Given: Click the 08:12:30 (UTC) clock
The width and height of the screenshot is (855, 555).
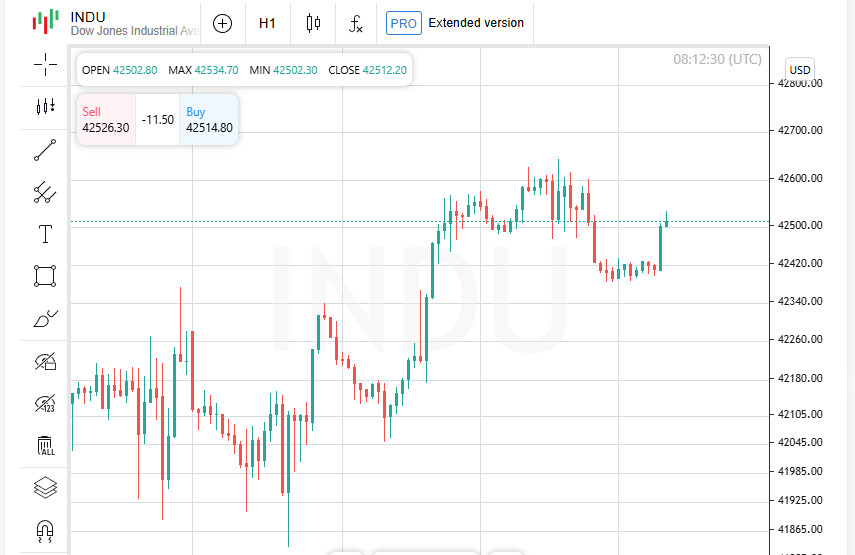Looking at the screenshot, I should 718,59.
